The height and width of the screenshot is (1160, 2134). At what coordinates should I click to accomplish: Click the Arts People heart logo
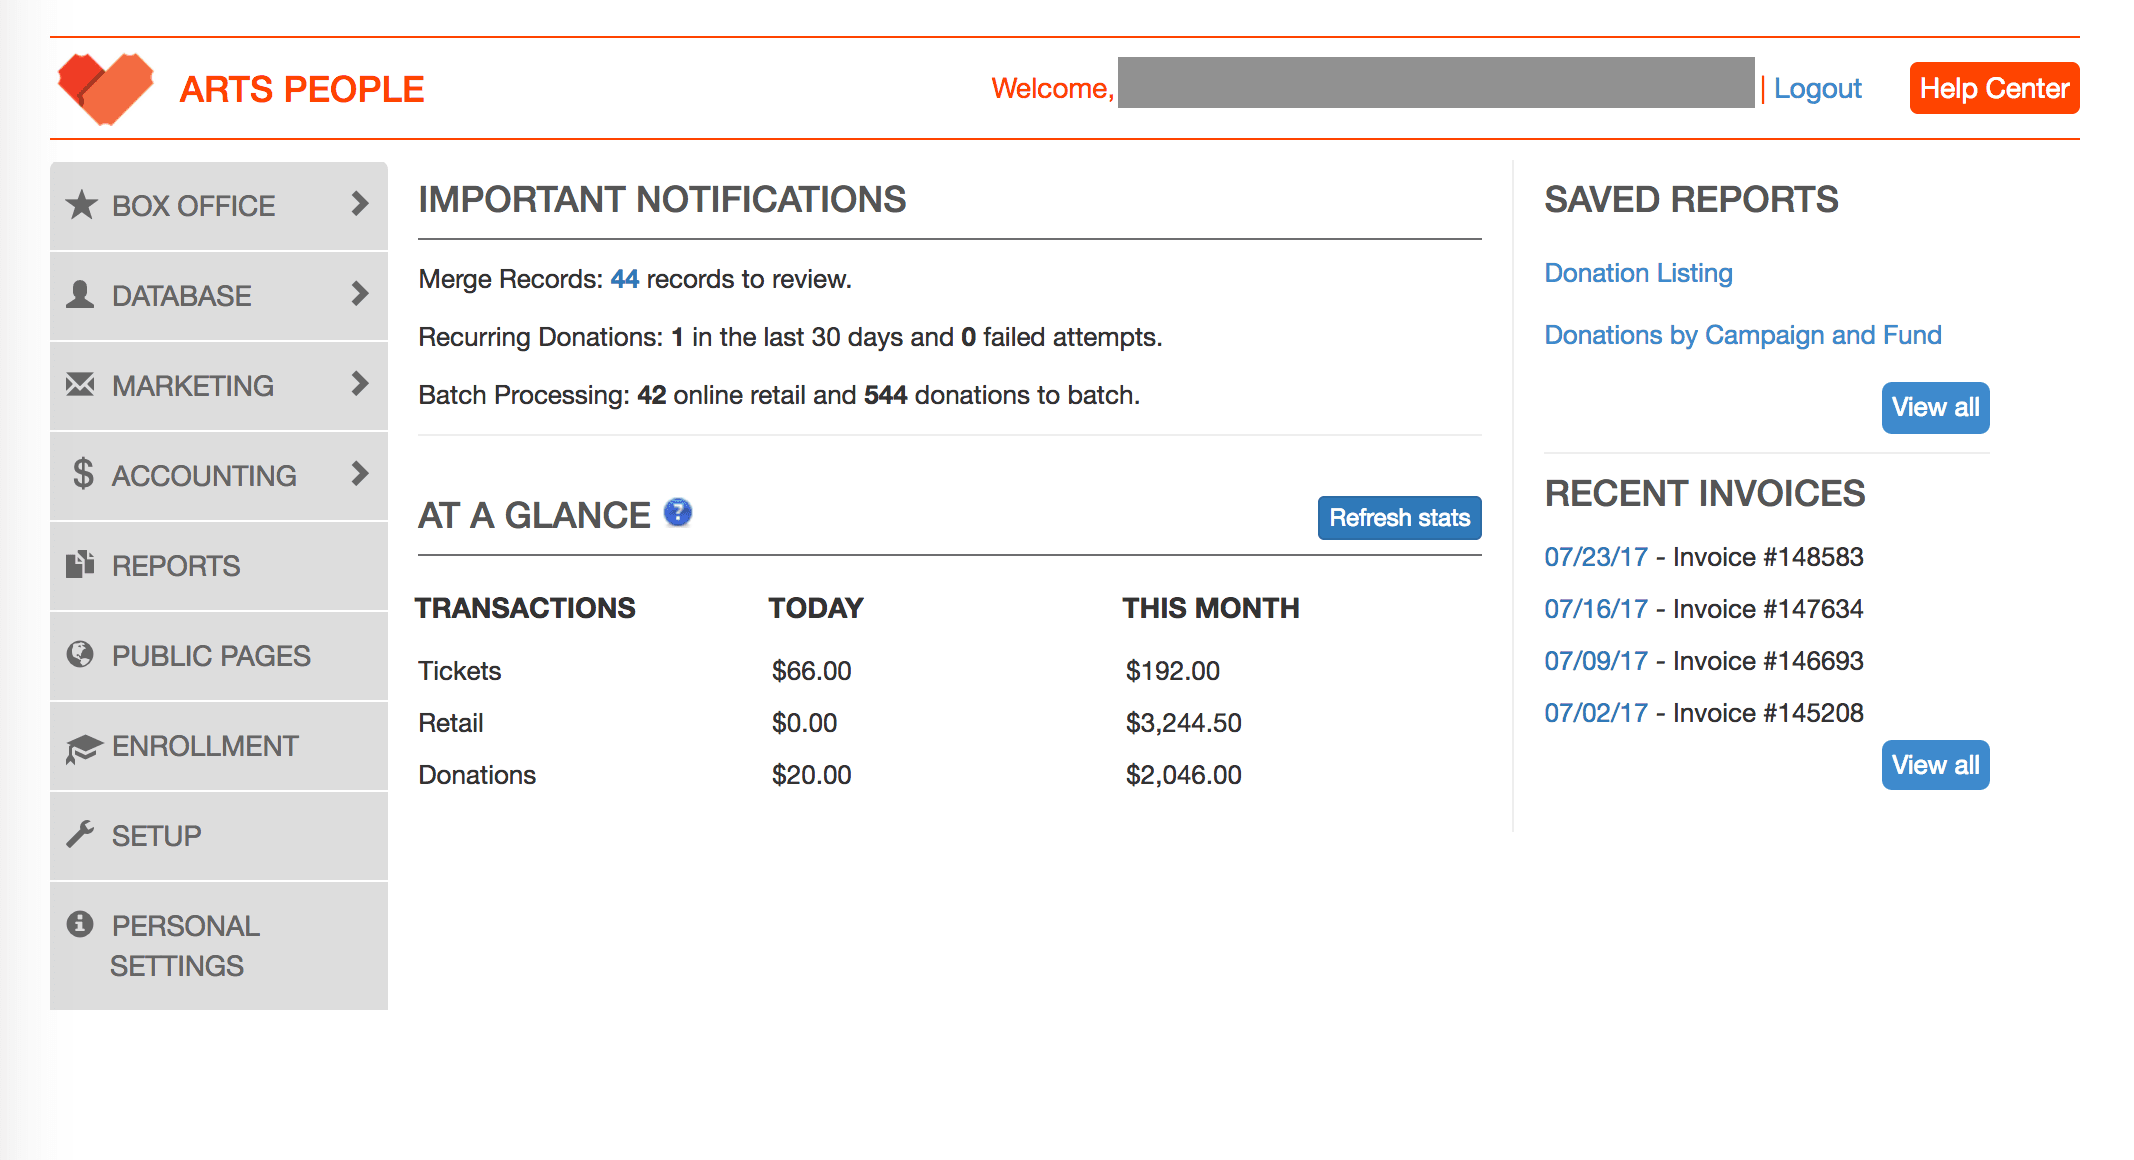pyautogui.click(x=106, y=89)
